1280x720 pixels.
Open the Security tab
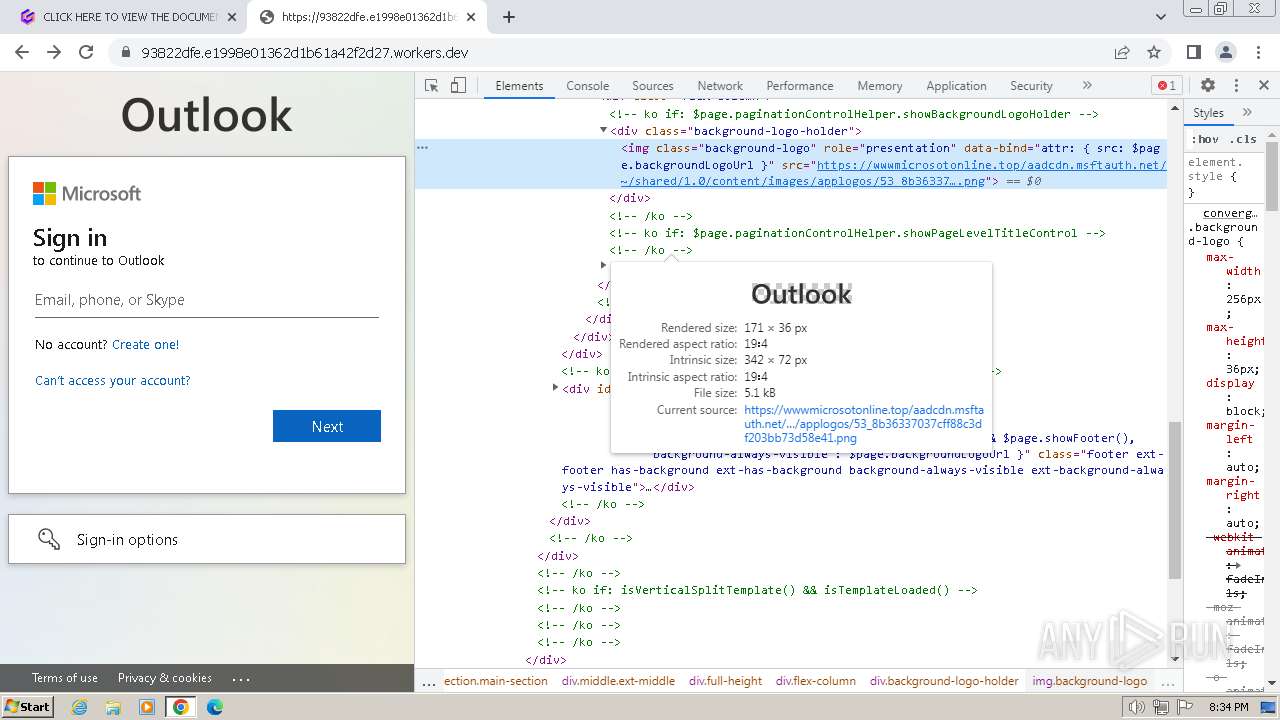coord(1031,86)
